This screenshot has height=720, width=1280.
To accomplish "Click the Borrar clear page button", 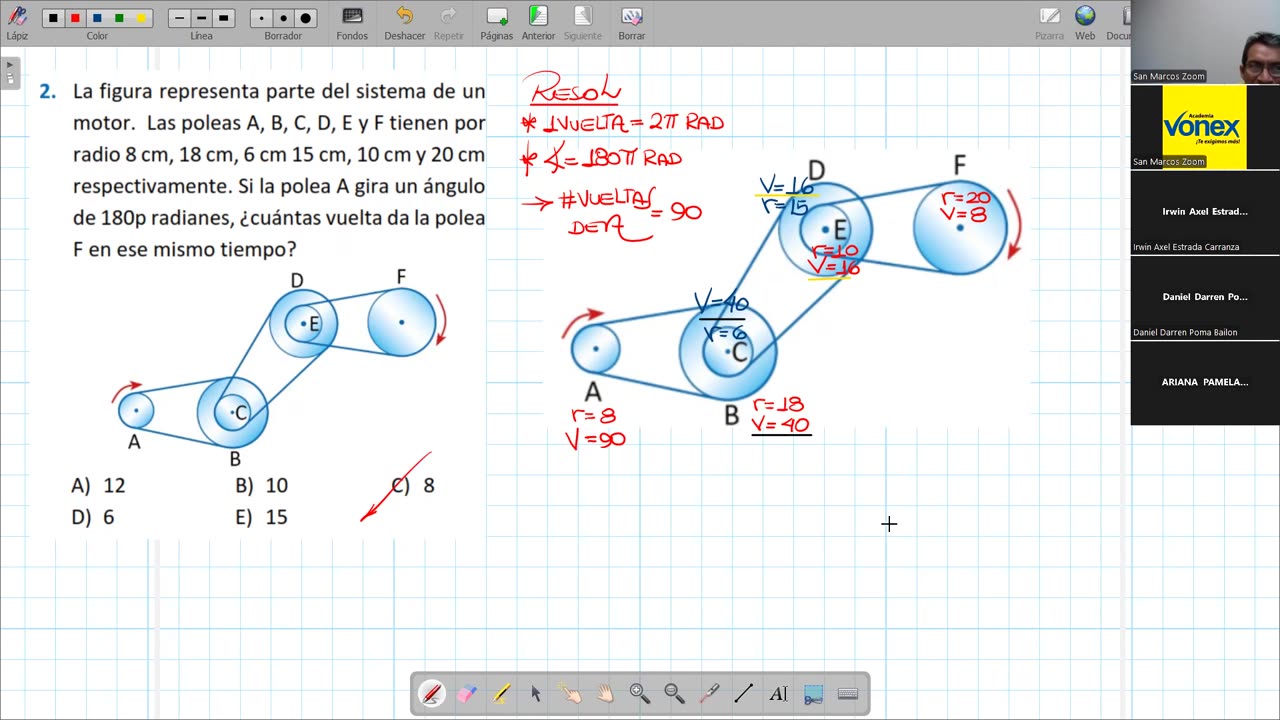I will pyautogui.click(x=631, y=22).
